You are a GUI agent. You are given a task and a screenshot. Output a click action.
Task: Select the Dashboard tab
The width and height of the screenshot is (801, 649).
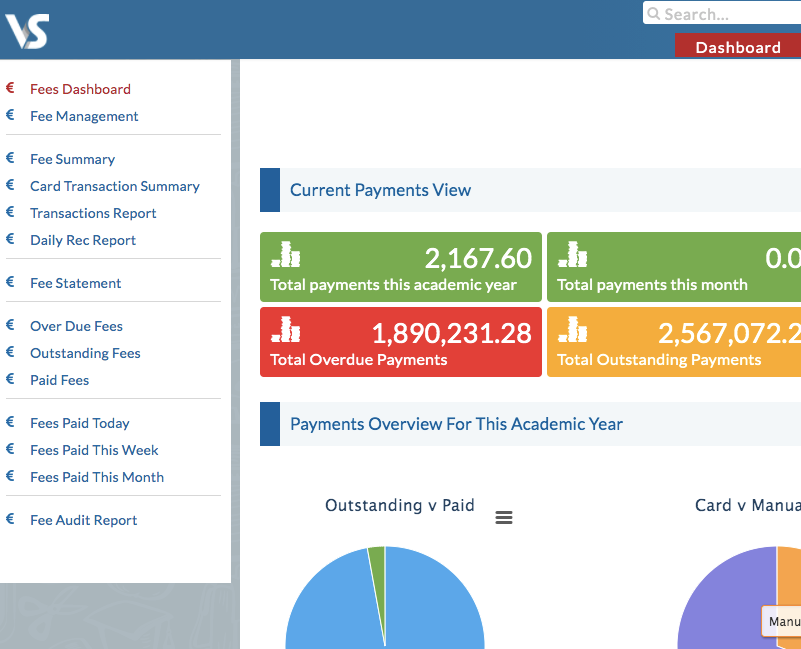[x=737, y=46]
